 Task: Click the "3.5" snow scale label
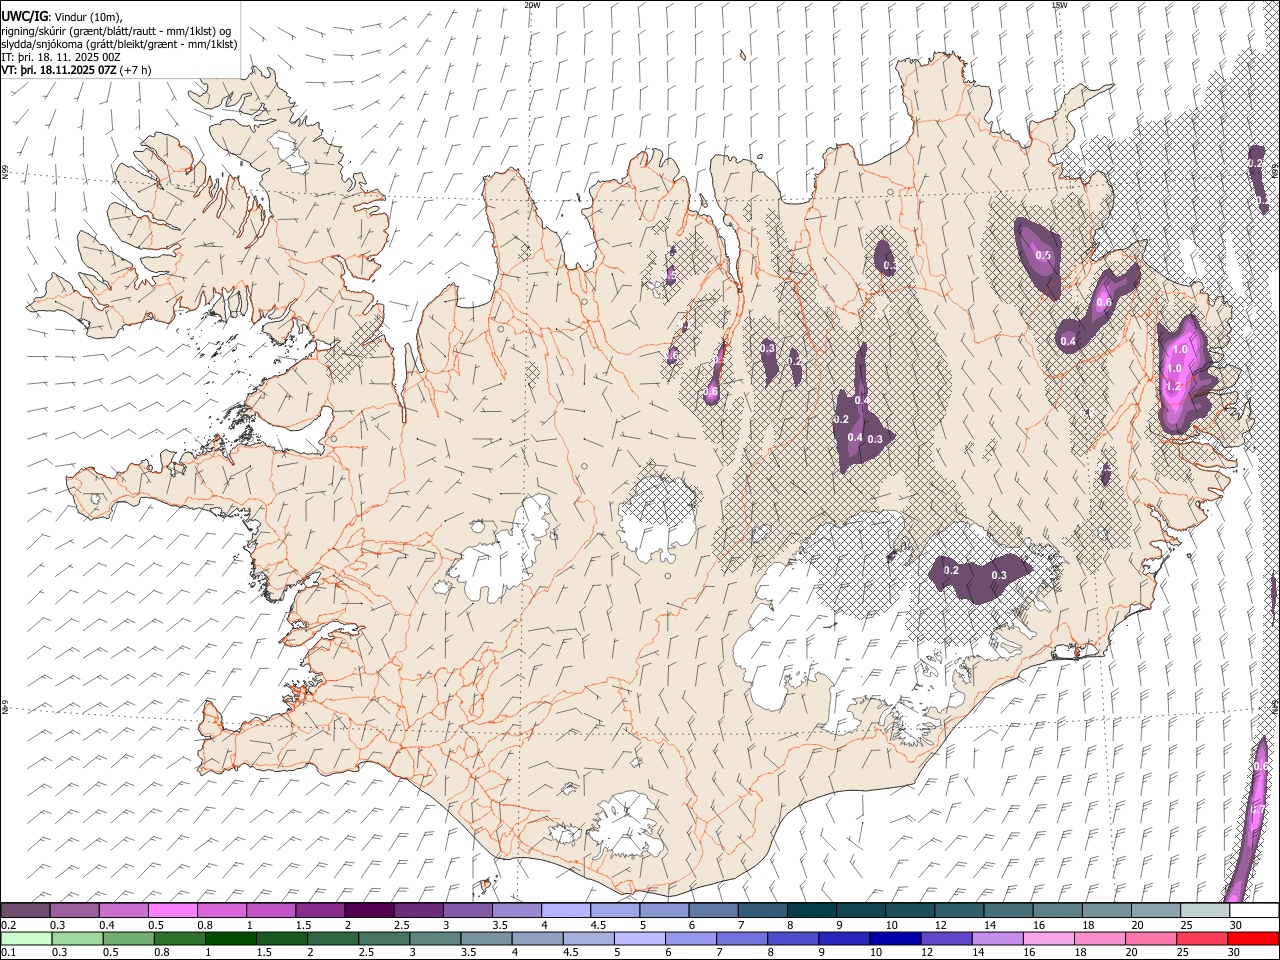click(x=499, y=925)
